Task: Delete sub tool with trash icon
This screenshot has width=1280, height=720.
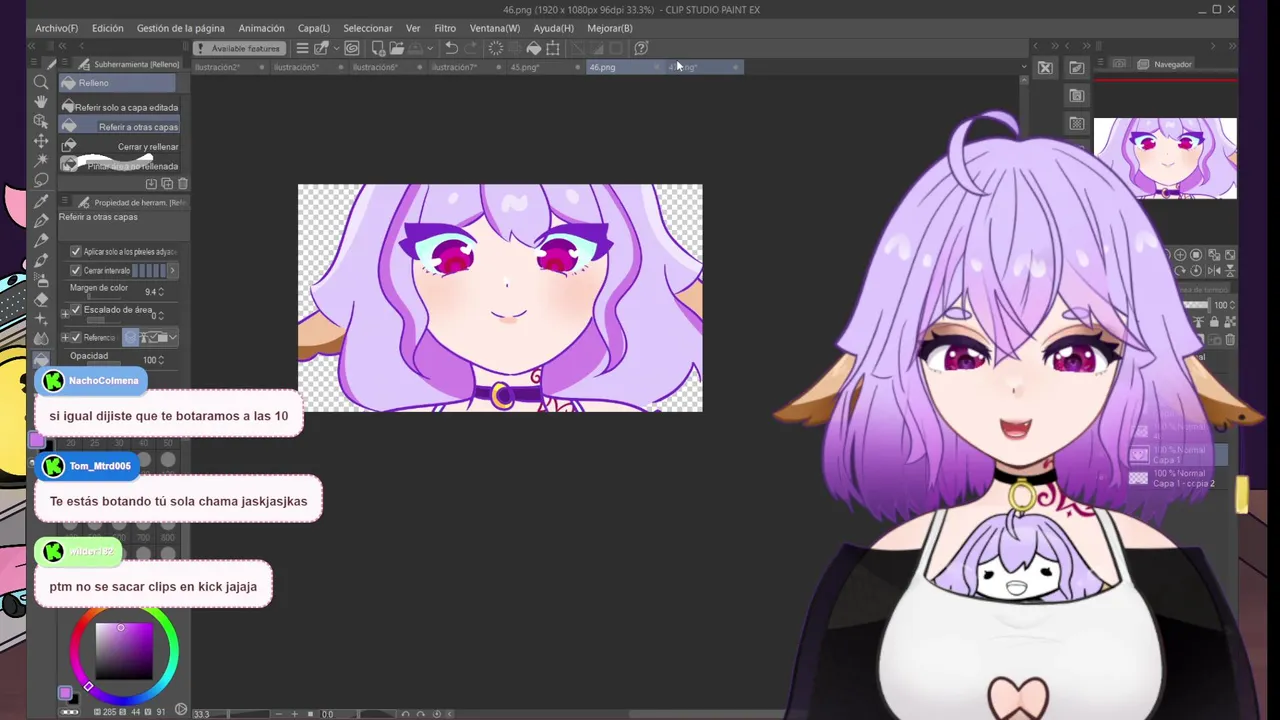Action: coord(182,184)
